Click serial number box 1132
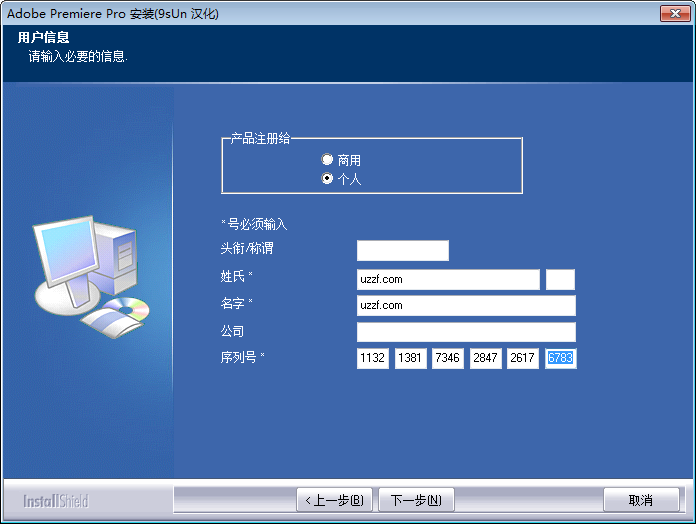 coord(373,358)
